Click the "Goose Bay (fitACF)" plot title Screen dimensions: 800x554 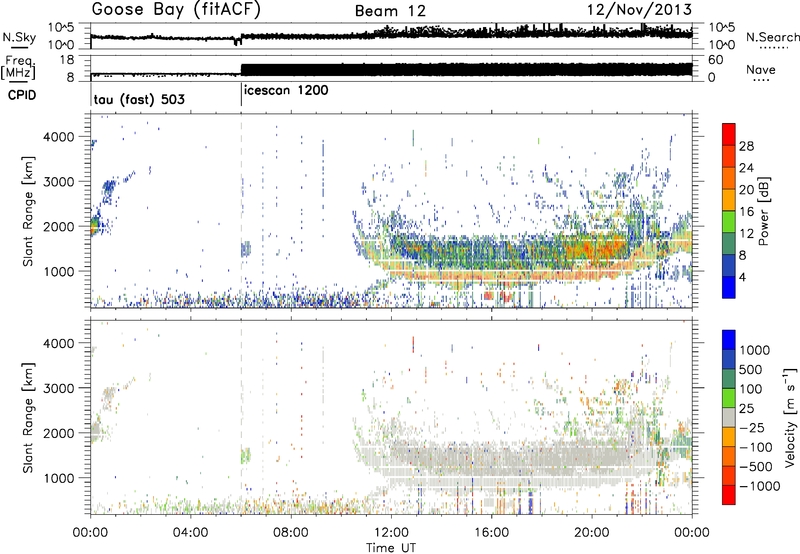[176, 10]
